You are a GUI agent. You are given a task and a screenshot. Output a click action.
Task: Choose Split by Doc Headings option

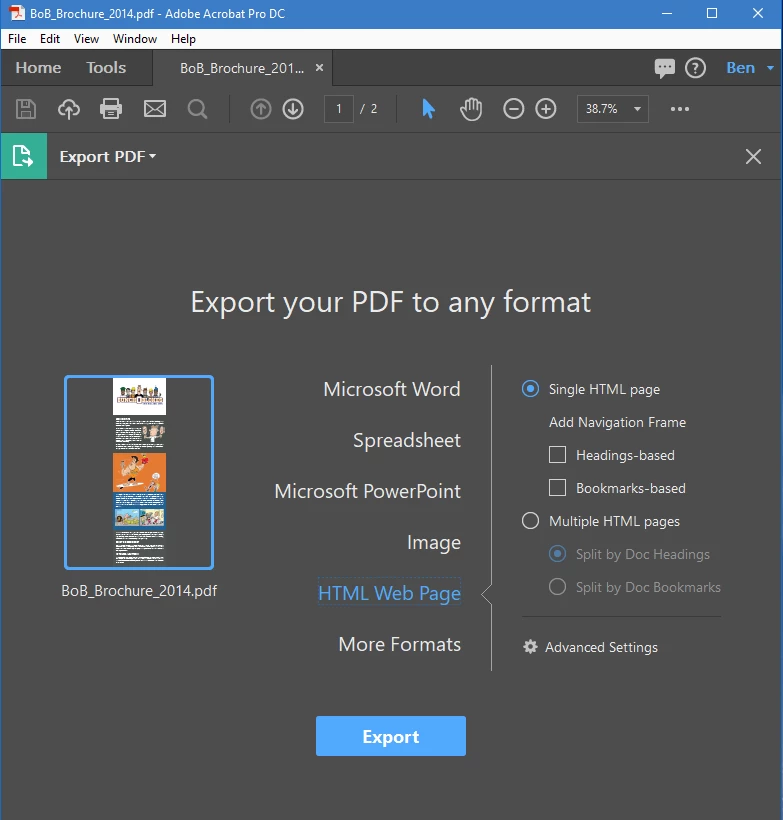pos(558,554)
